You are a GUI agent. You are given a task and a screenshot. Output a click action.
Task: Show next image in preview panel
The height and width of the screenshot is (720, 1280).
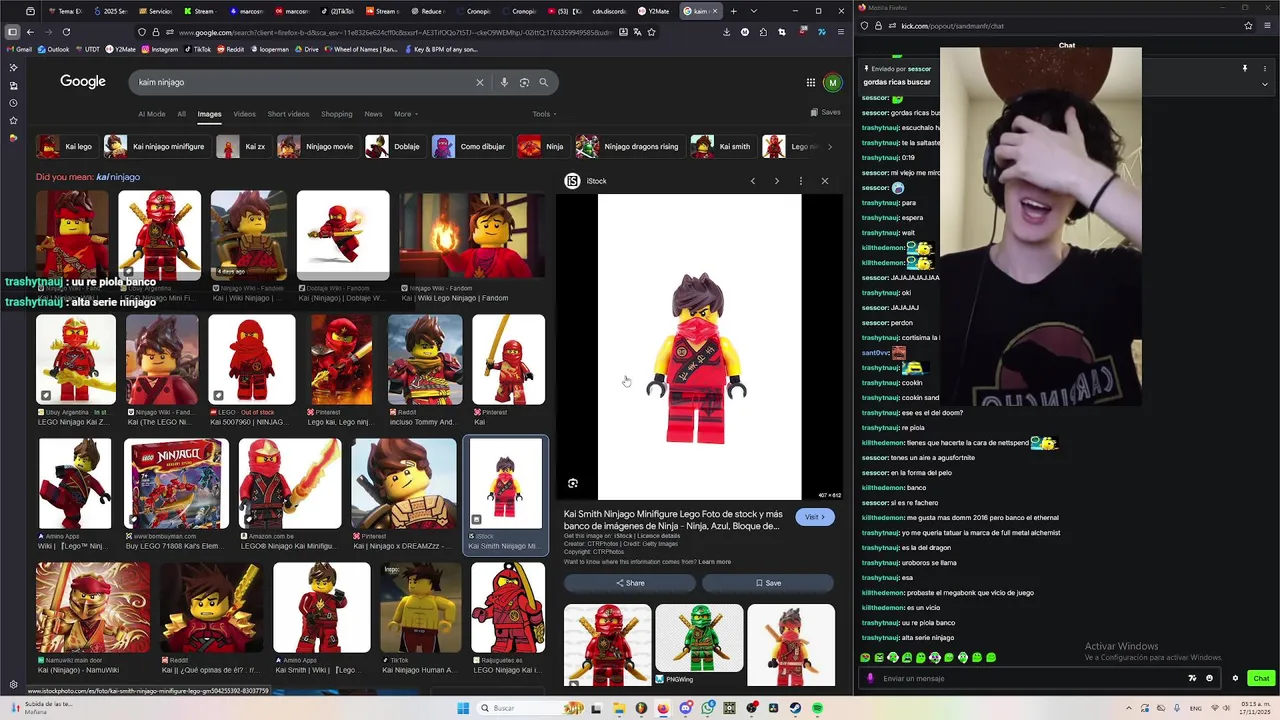pyautogui.click(x=776, y=181)
